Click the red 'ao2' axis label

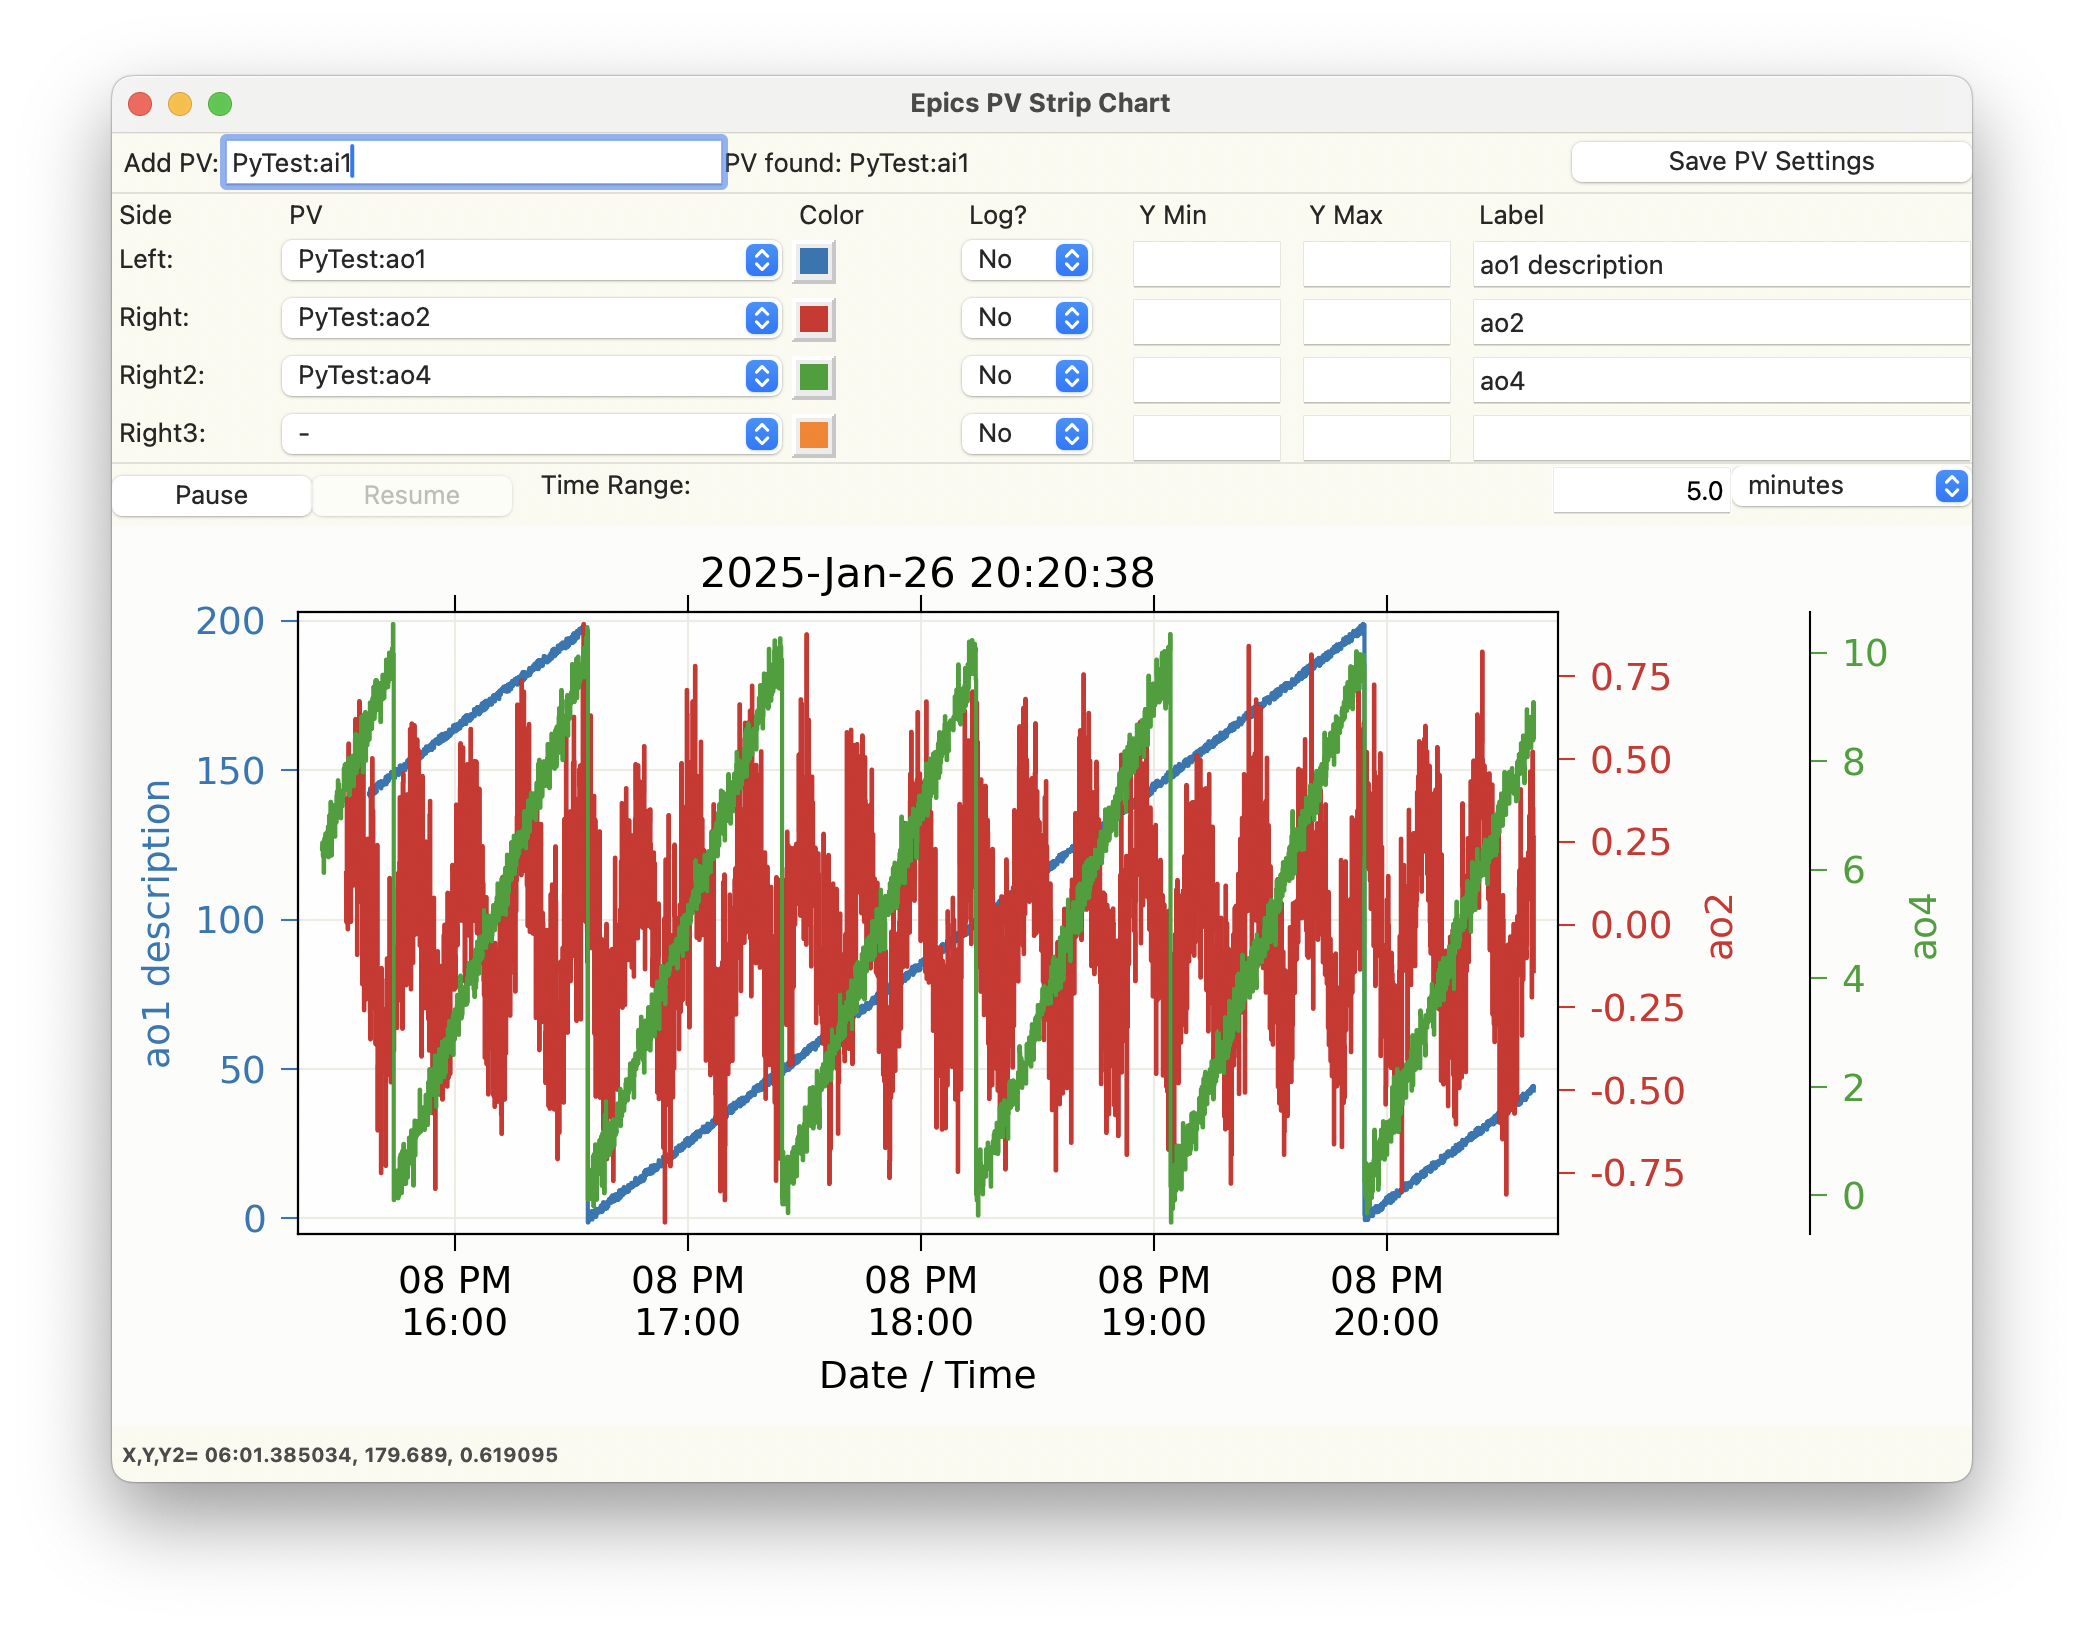coord(1719,927)
